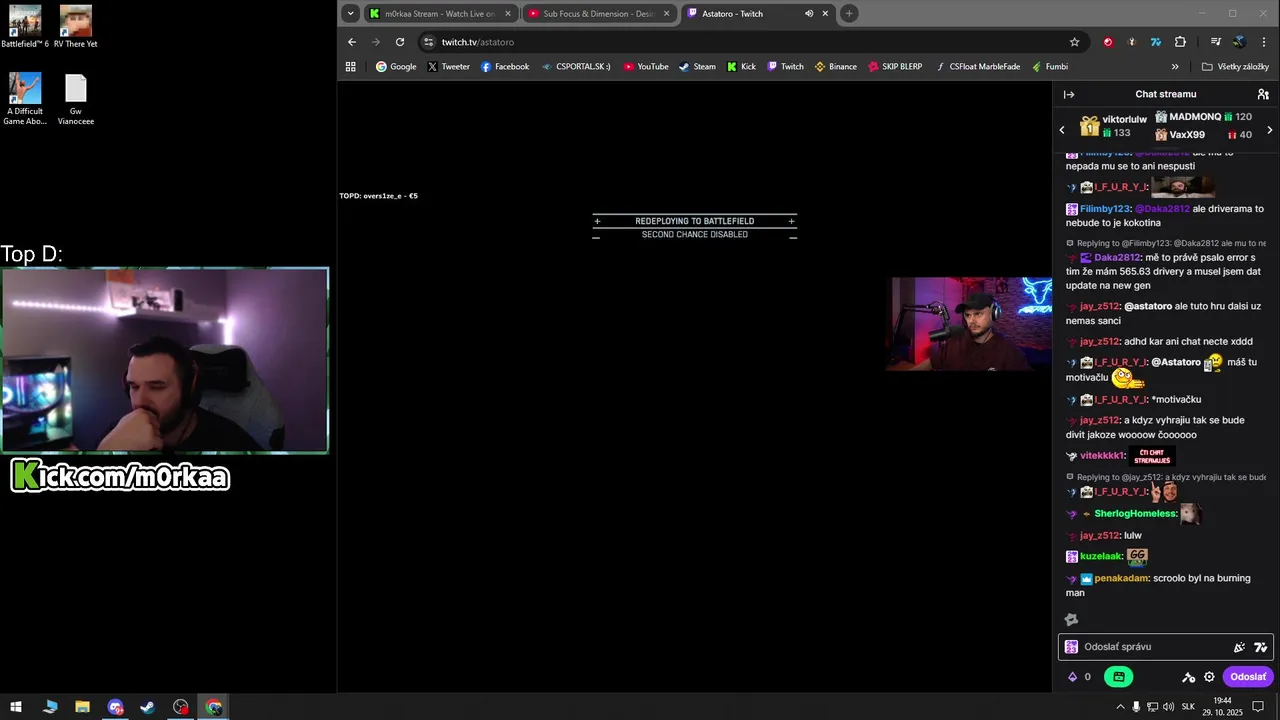Image resolution: width=1280 pixels, height=720 pixels.
Task: Open the Chrome profile avatar
Action: pos(1239,42)
